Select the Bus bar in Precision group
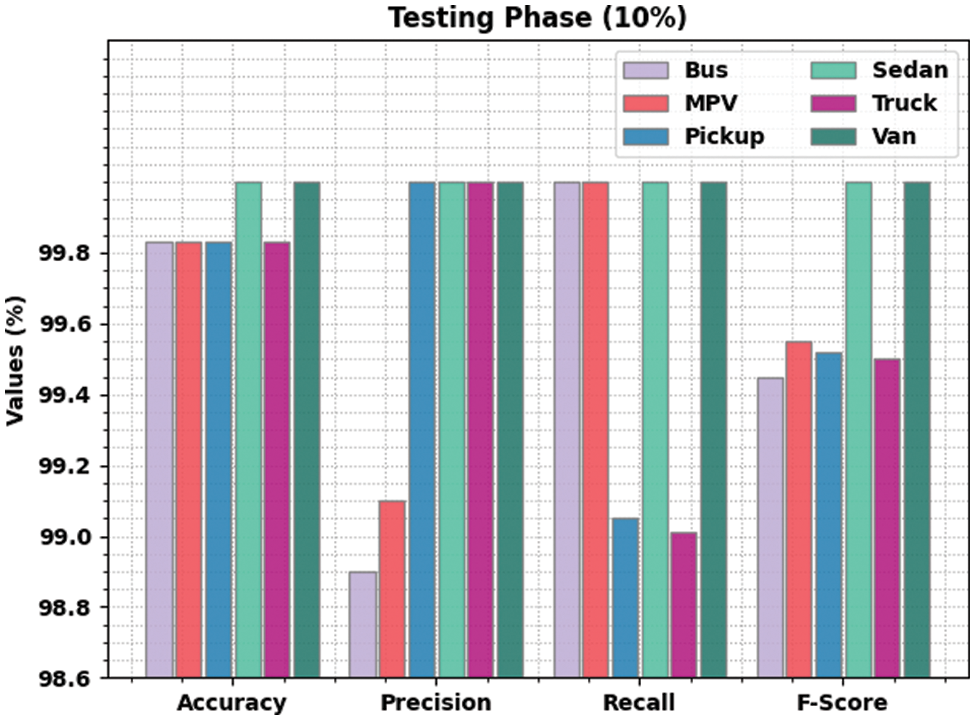The image size is (975, 720). pos(363,624)
